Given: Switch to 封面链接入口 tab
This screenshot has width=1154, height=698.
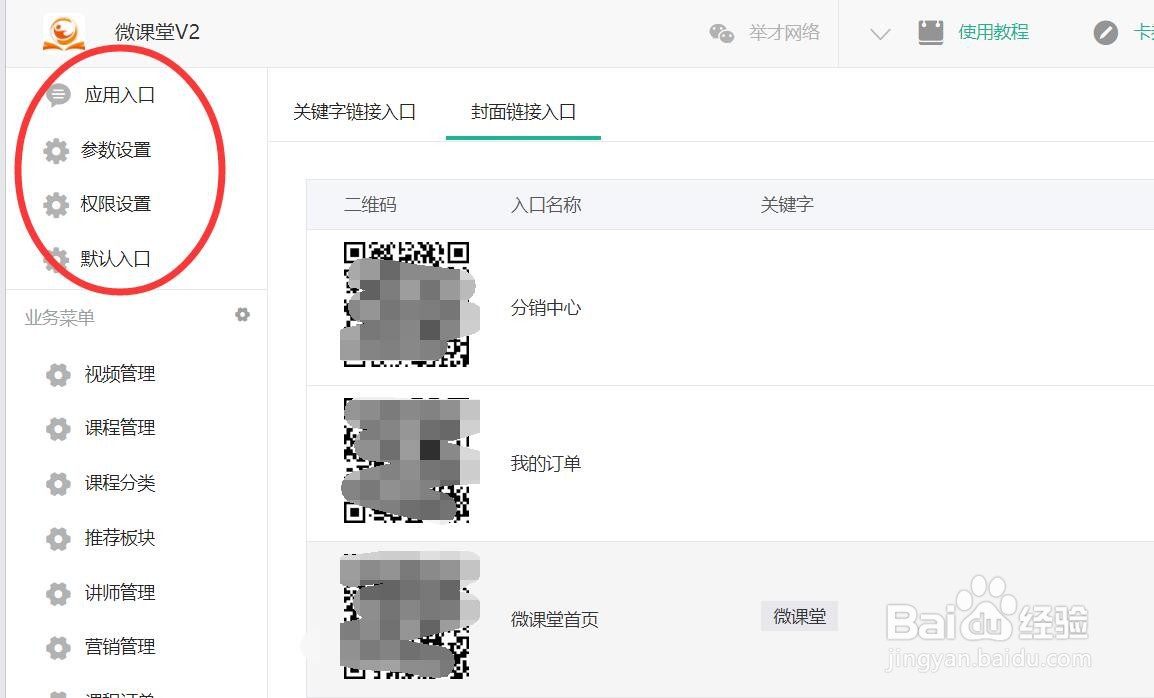Looking at the screenshot, I should coord(523,112).
